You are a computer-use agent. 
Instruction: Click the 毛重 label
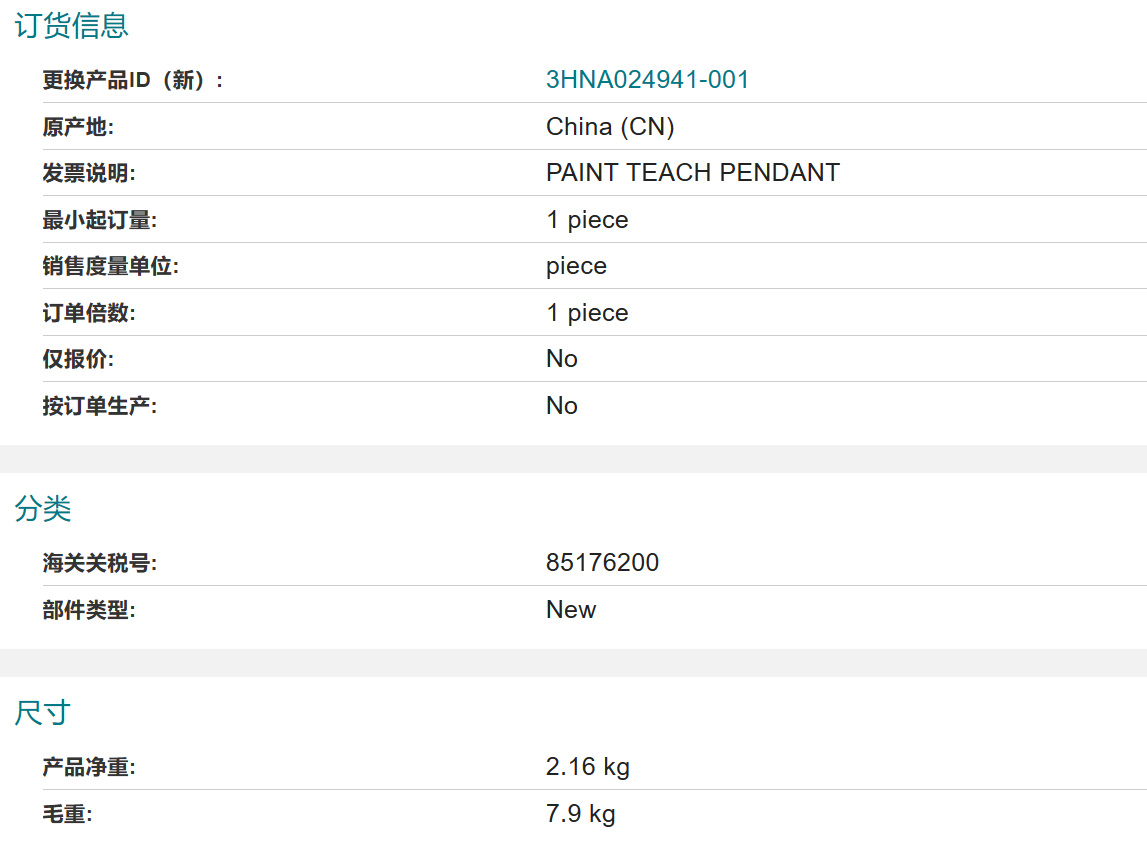[x=67, y=814]
